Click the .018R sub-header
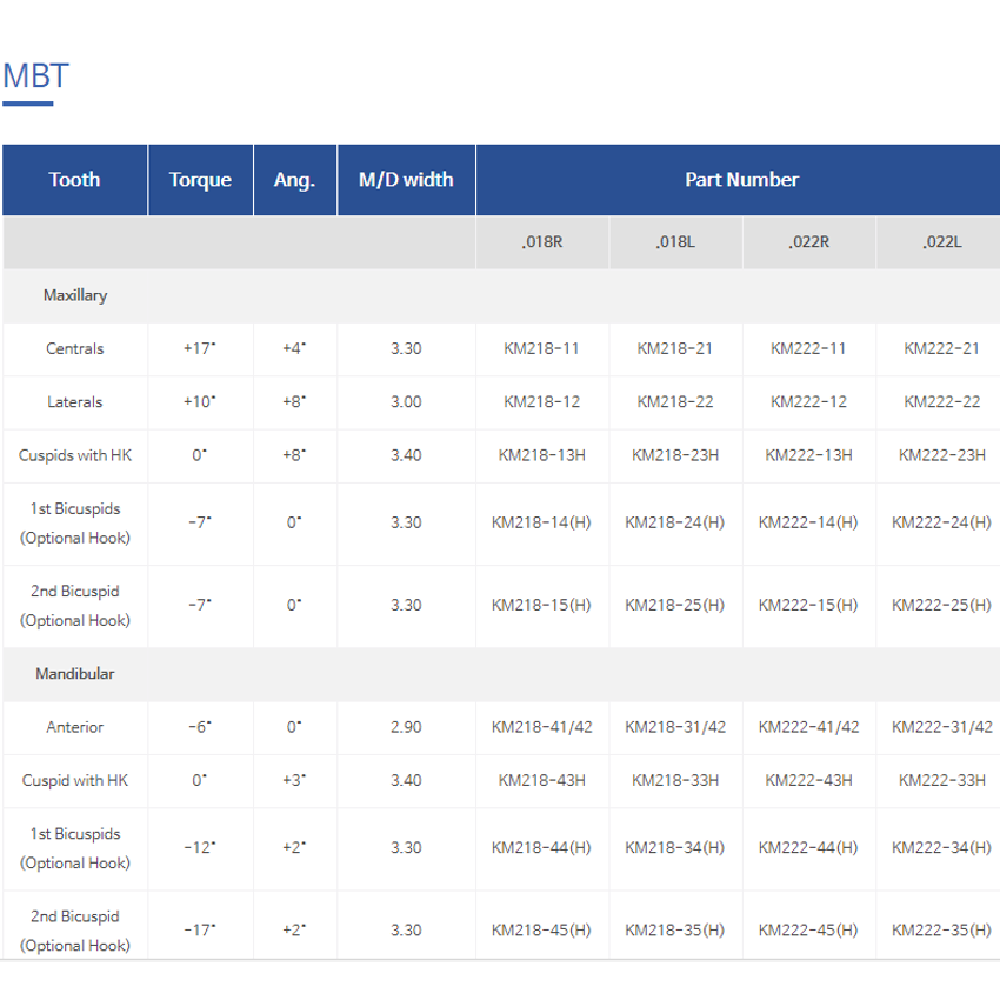 (x=542, y=243)
